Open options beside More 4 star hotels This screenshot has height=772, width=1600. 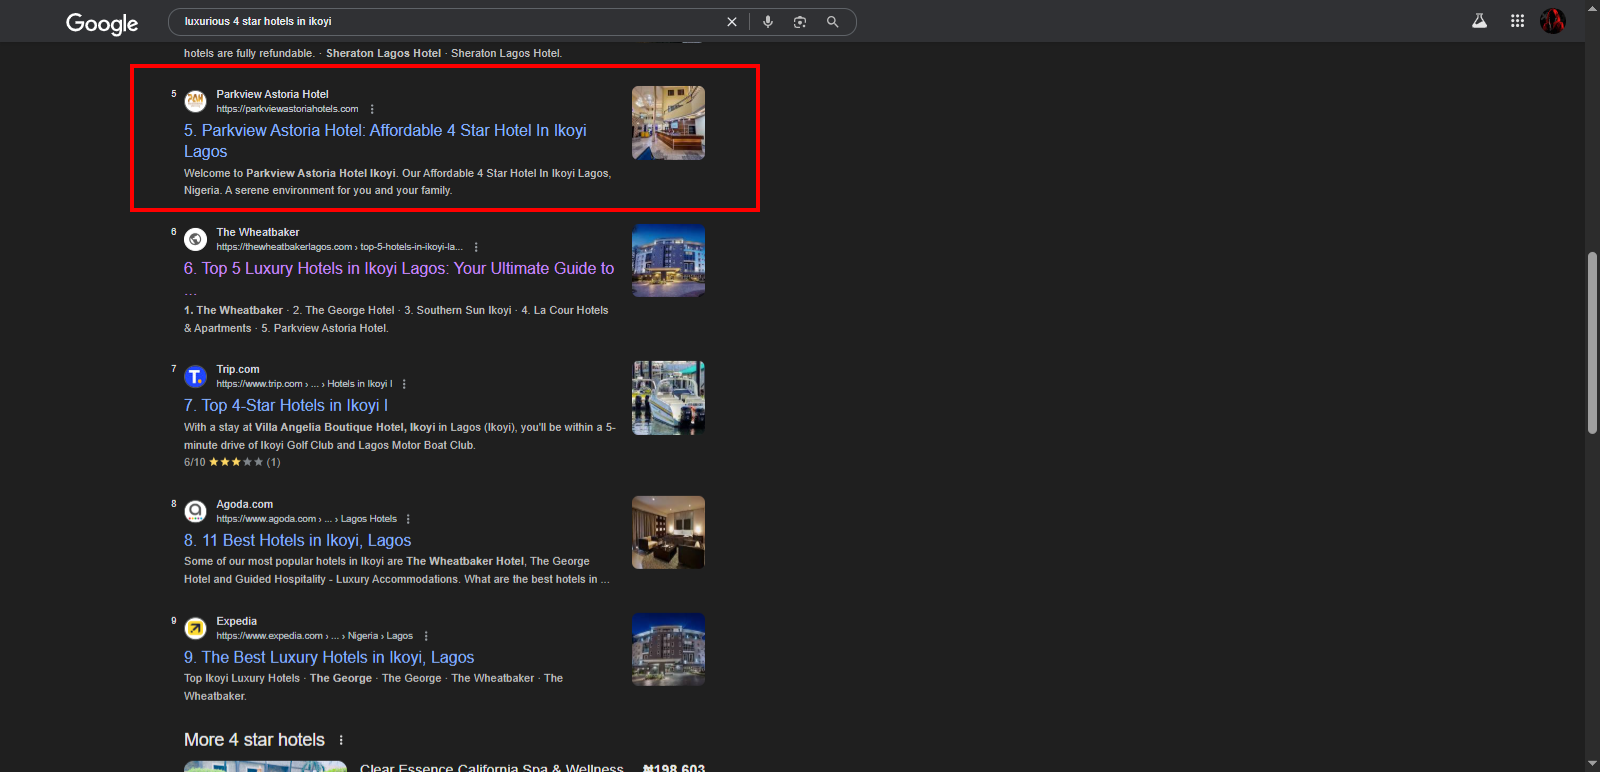341,740
